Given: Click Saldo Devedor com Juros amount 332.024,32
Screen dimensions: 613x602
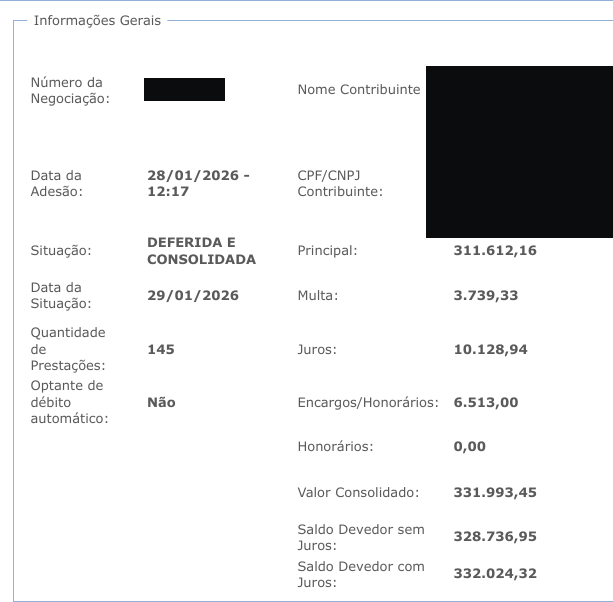Looking at the screenshot, I should point(495,573).
